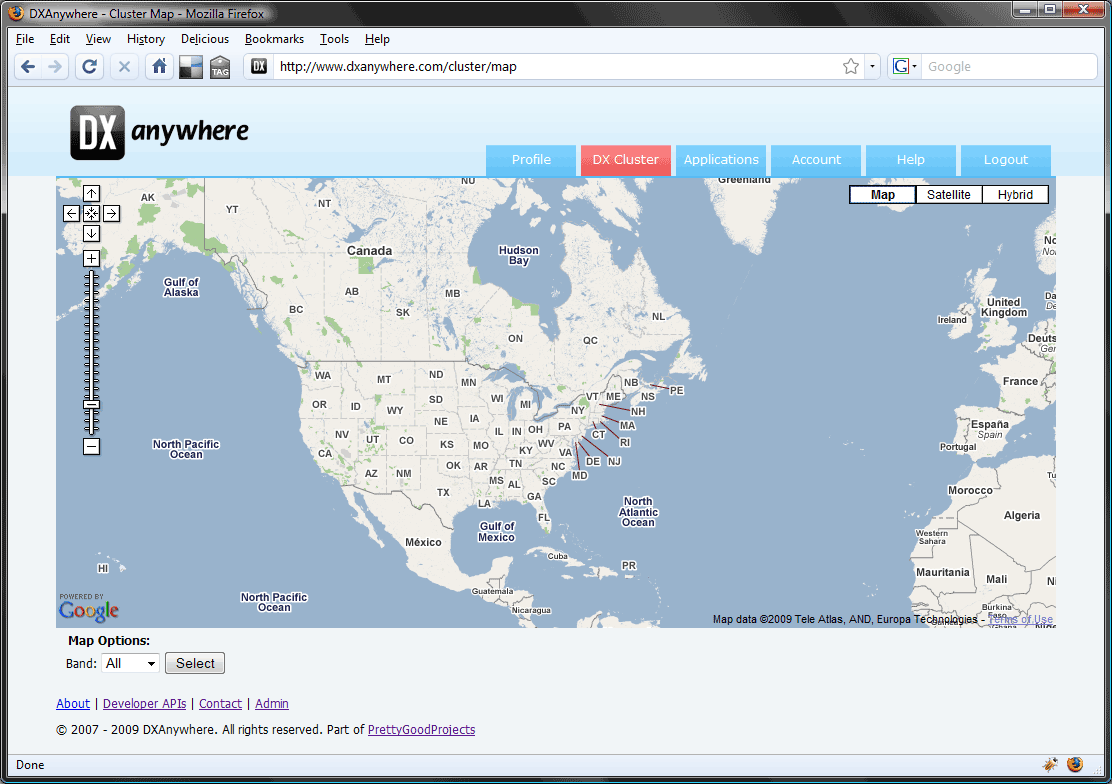Switch to the Applications tab
1112x784 pixels.
pos(721,160)
